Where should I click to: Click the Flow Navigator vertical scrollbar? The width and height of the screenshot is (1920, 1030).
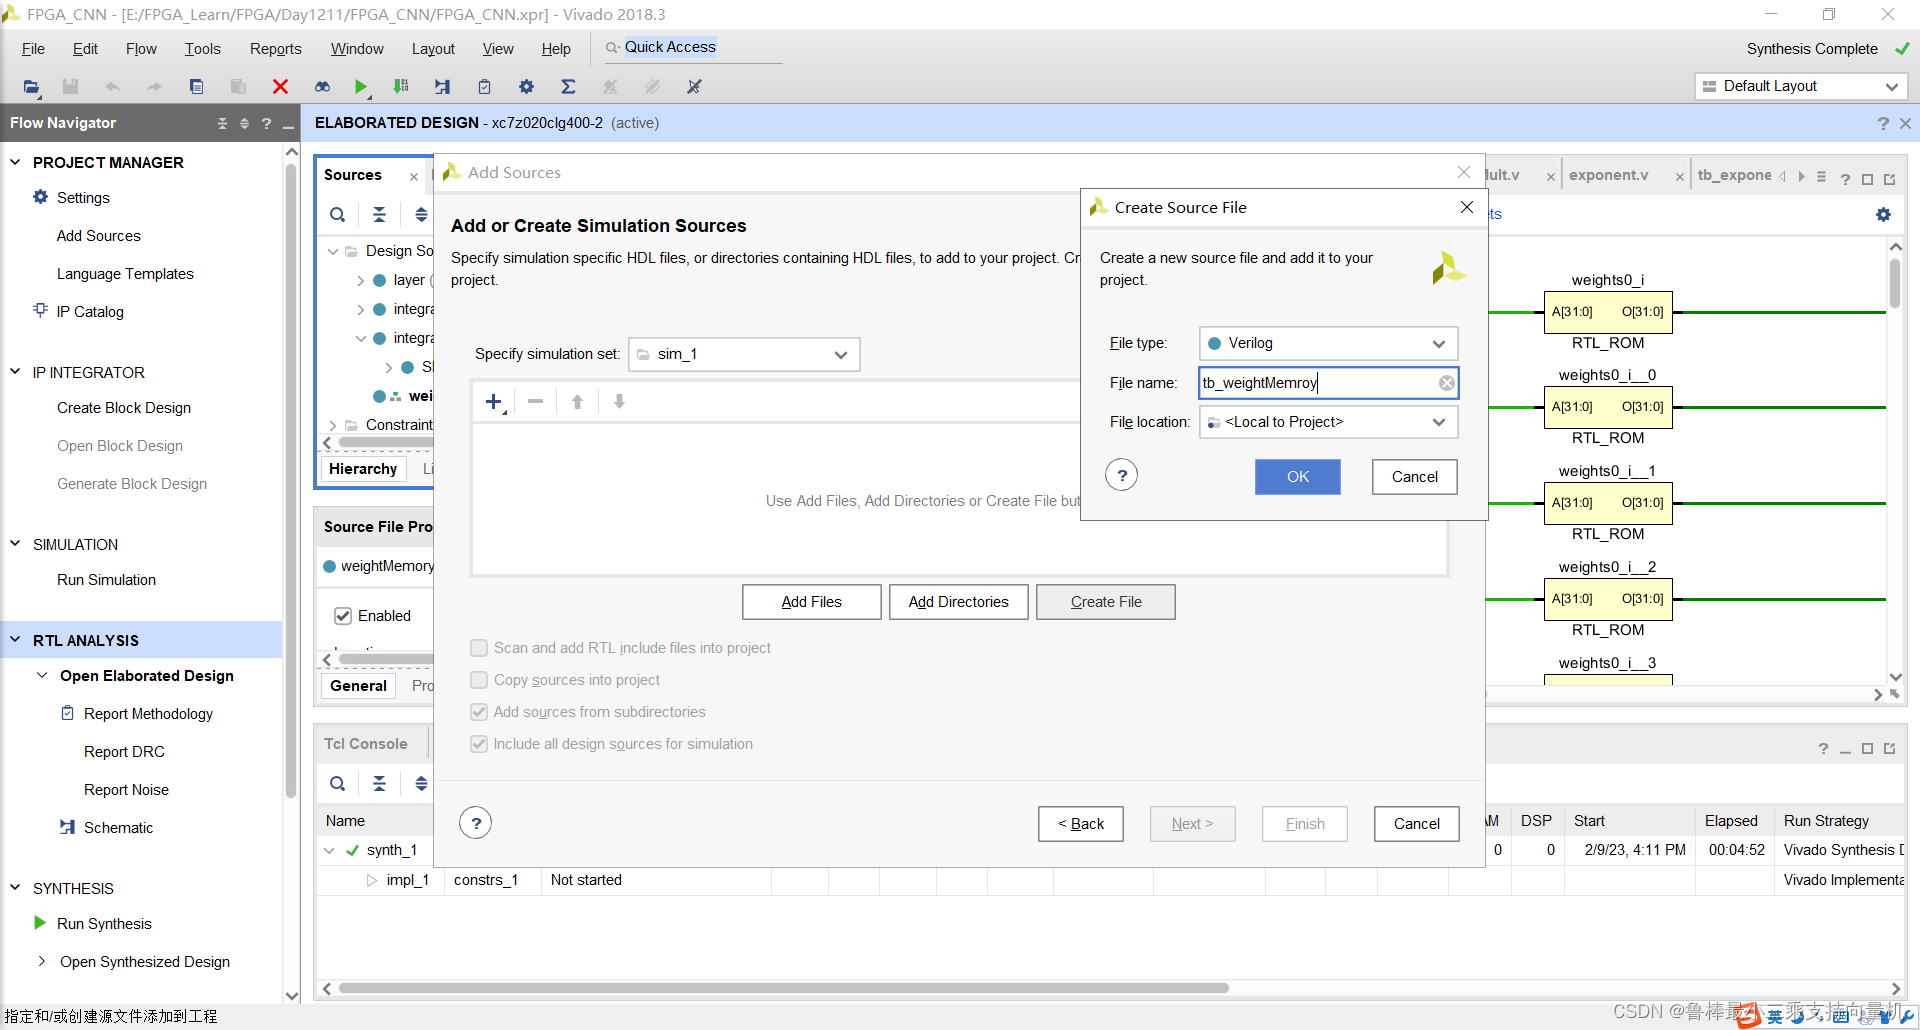click(x=291, y=480)
